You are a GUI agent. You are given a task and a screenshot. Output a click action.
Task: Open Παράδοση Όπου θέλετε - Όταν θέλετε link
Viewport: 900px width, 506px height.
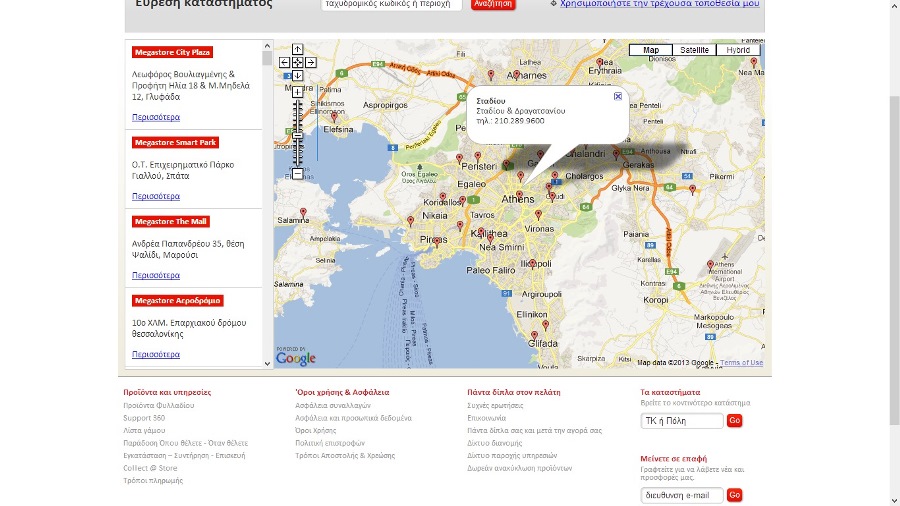click(x=185, y=443)
